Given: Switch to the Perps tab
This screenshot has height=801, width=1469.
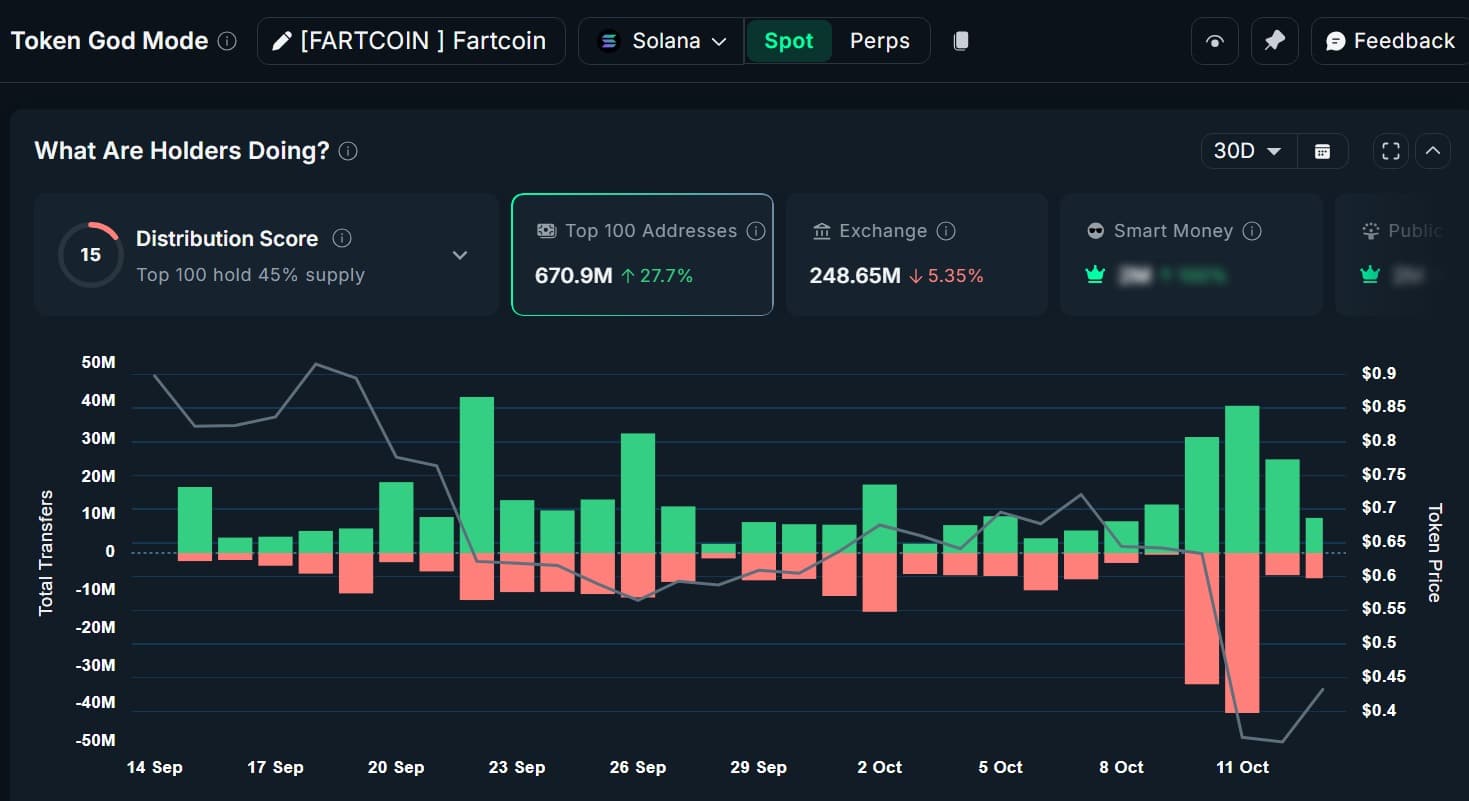Looking at the screenshot, I should 879,41.
